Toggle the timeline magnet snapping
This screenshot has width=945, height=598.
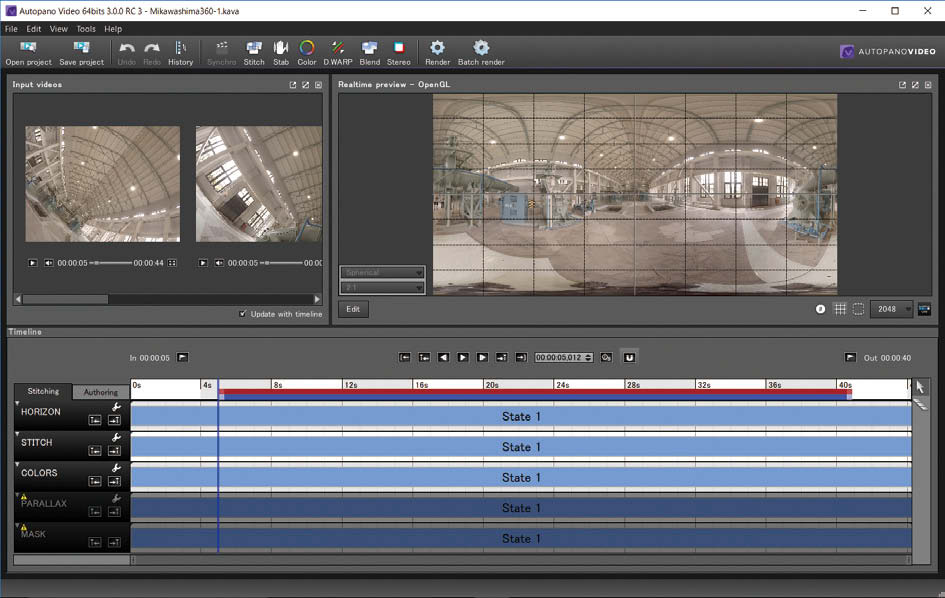pyautogui.click(x=629, y=357)
